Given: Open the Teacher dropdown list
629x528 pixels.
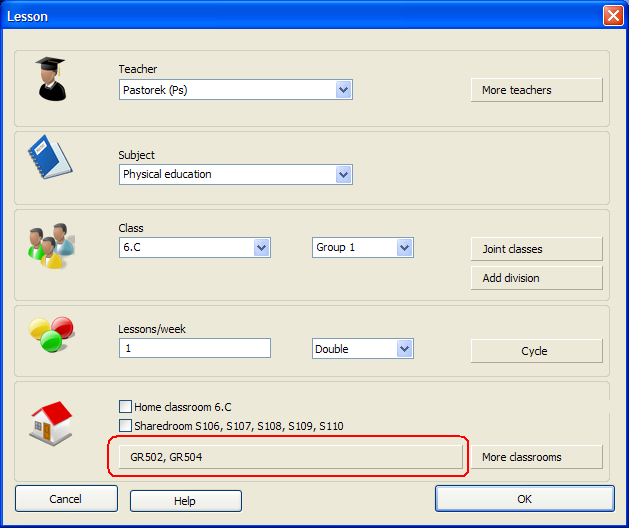Looking at the screenshot, I should (x=343, y=90).
